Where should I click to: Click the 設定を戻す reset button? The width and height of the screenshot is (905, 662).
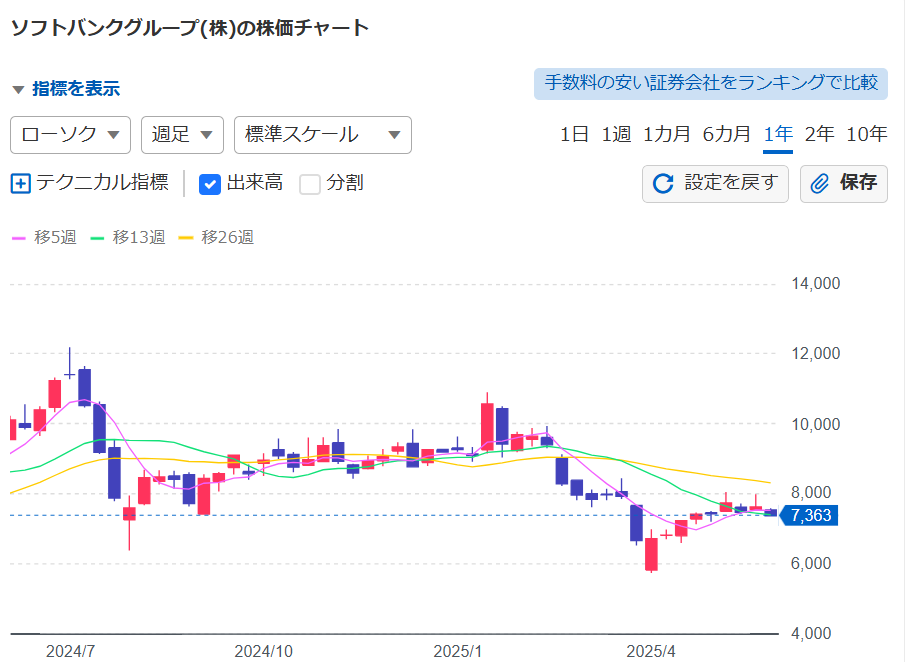coord(715,184)
